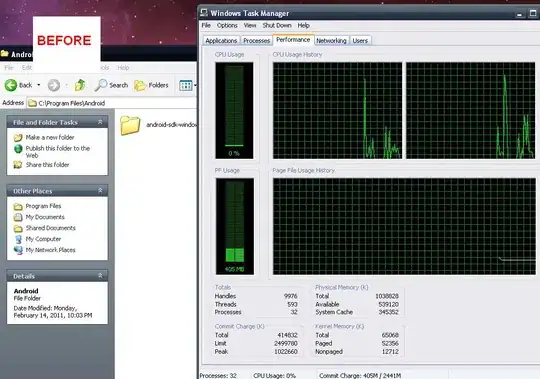Click the PF Usage meter gauge
The image size is (540, 379).
tap(235, 226)
